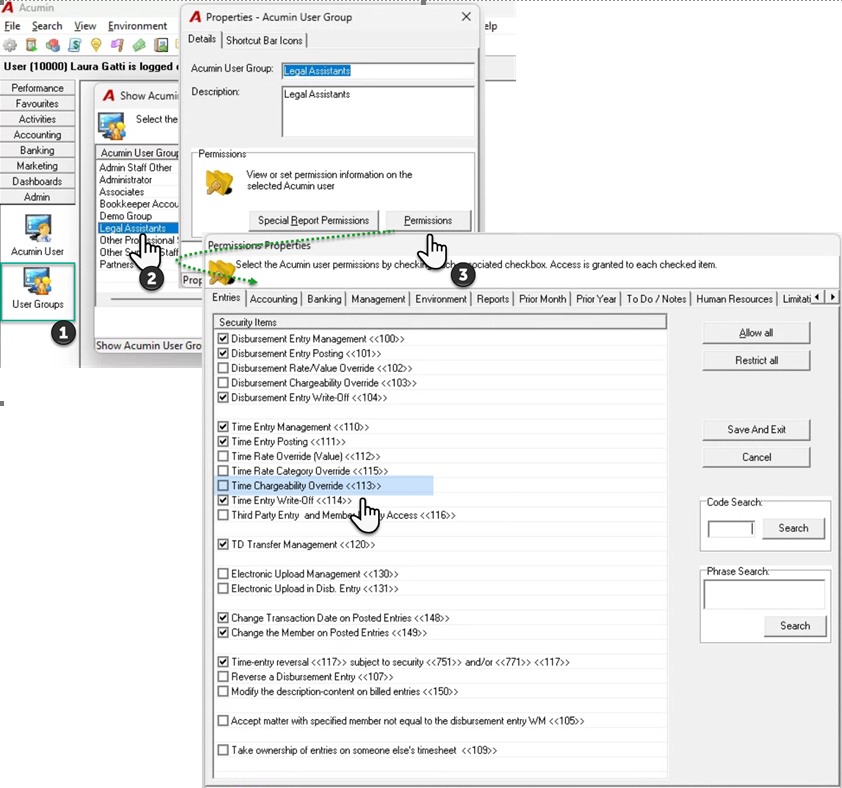842x788 pixels.
Task: Click the photo album toolbar icon
Action: pyautogui.click(x=161, y=45)
